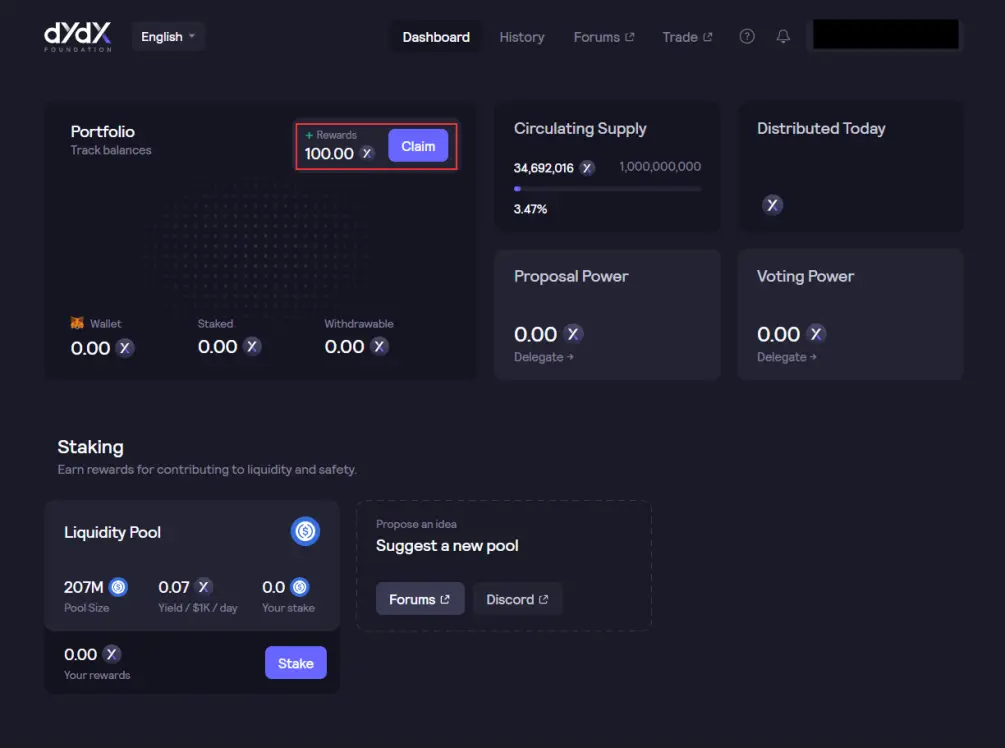The width and height of the screenshot is (1005, 748).
Task: Click the help question mark icon
Action: 747,37
